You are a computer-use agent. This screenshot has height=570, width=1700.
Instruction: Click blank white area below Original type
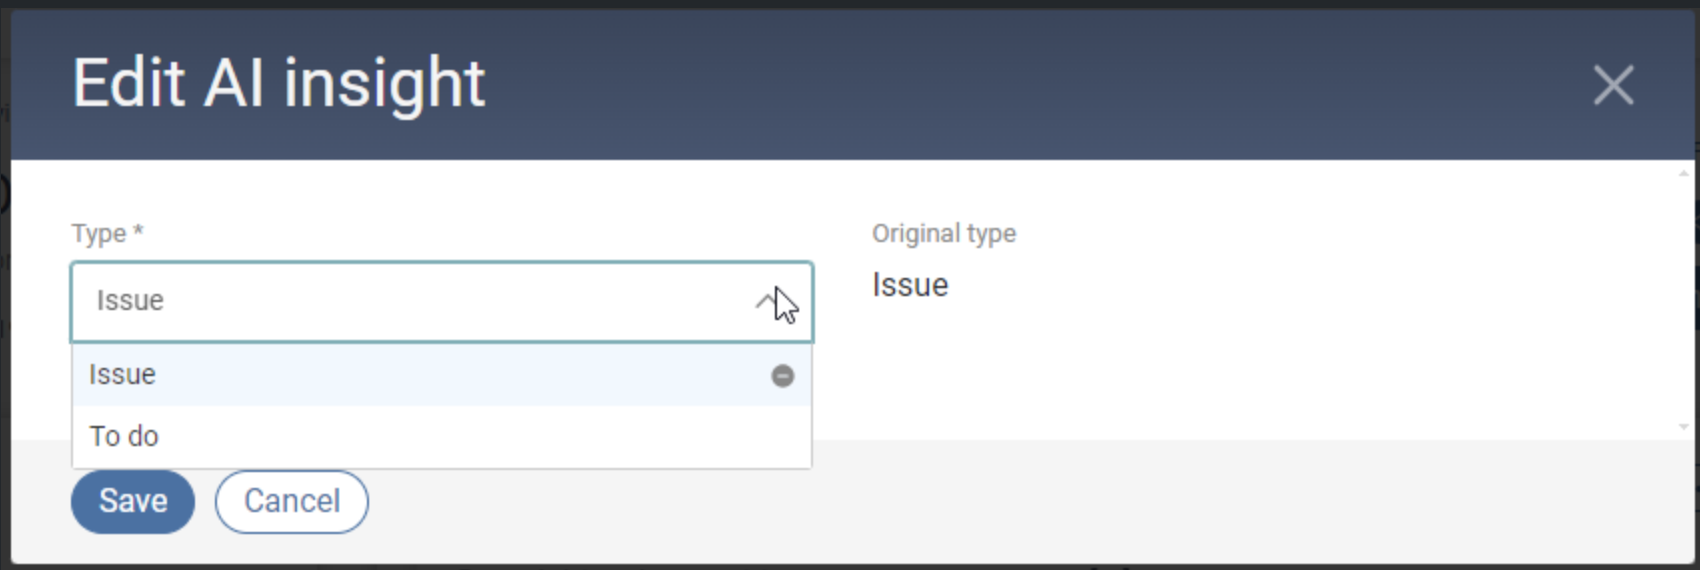click(1200, 370)
